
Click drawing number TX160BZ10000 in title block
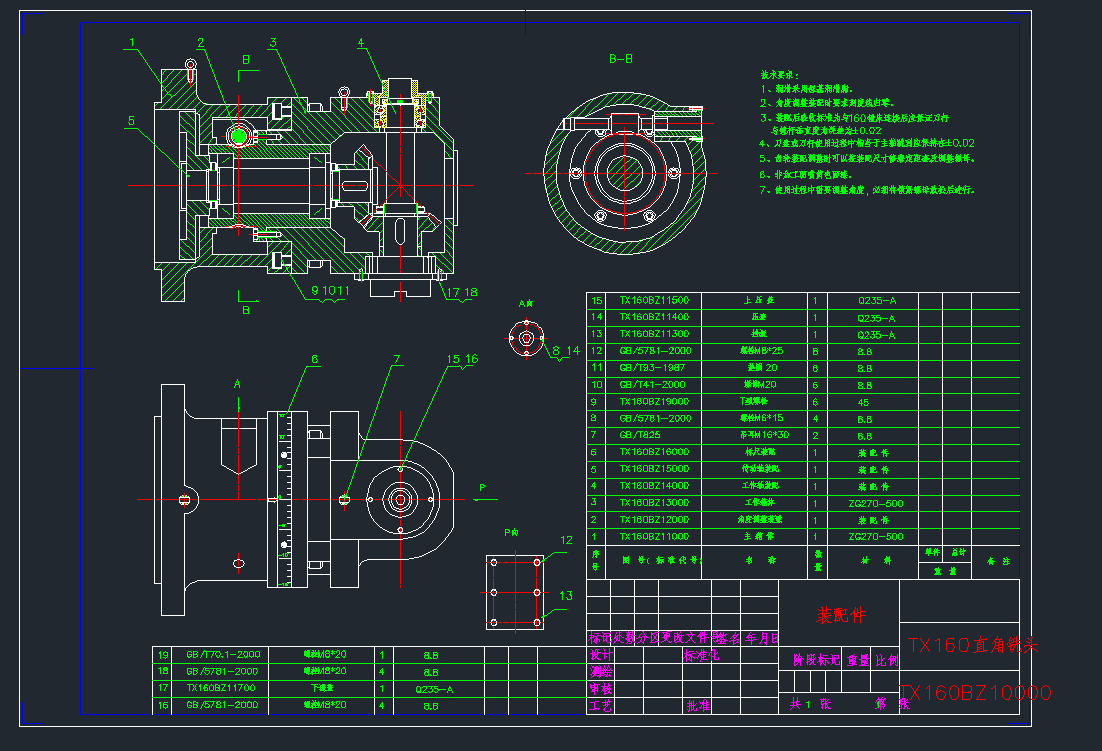click(975, 692)
